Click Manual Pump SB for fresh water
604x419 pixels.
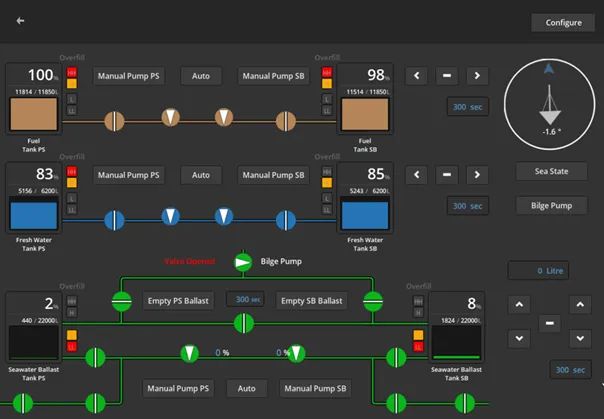[273, 175]
